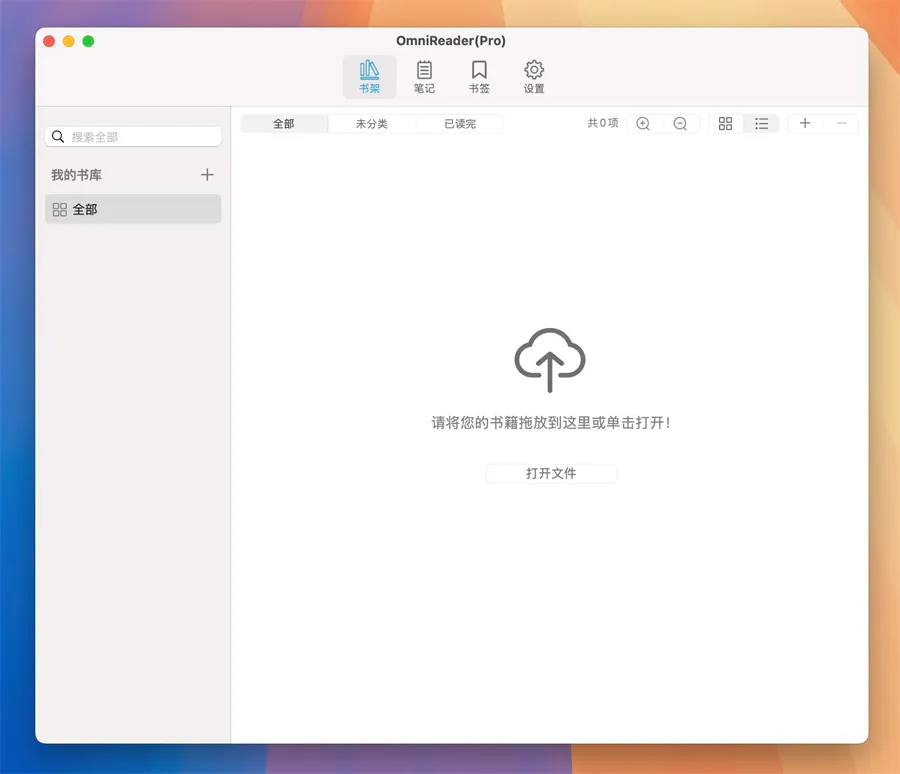
Task: Switch to grid view layout
Action: [x=726, y=124]
